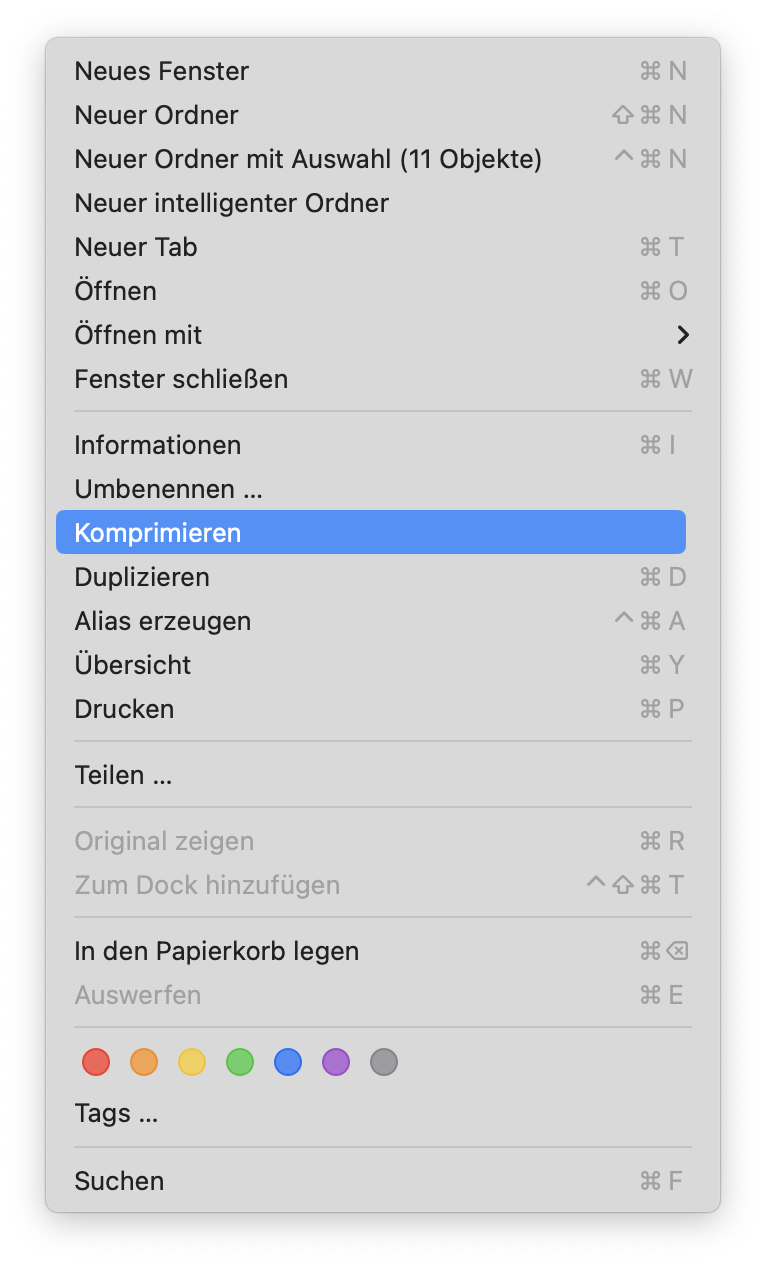Select the yellow tag dot
The width and height of the screenshot is (766, 1266).
pos(192,1062)
